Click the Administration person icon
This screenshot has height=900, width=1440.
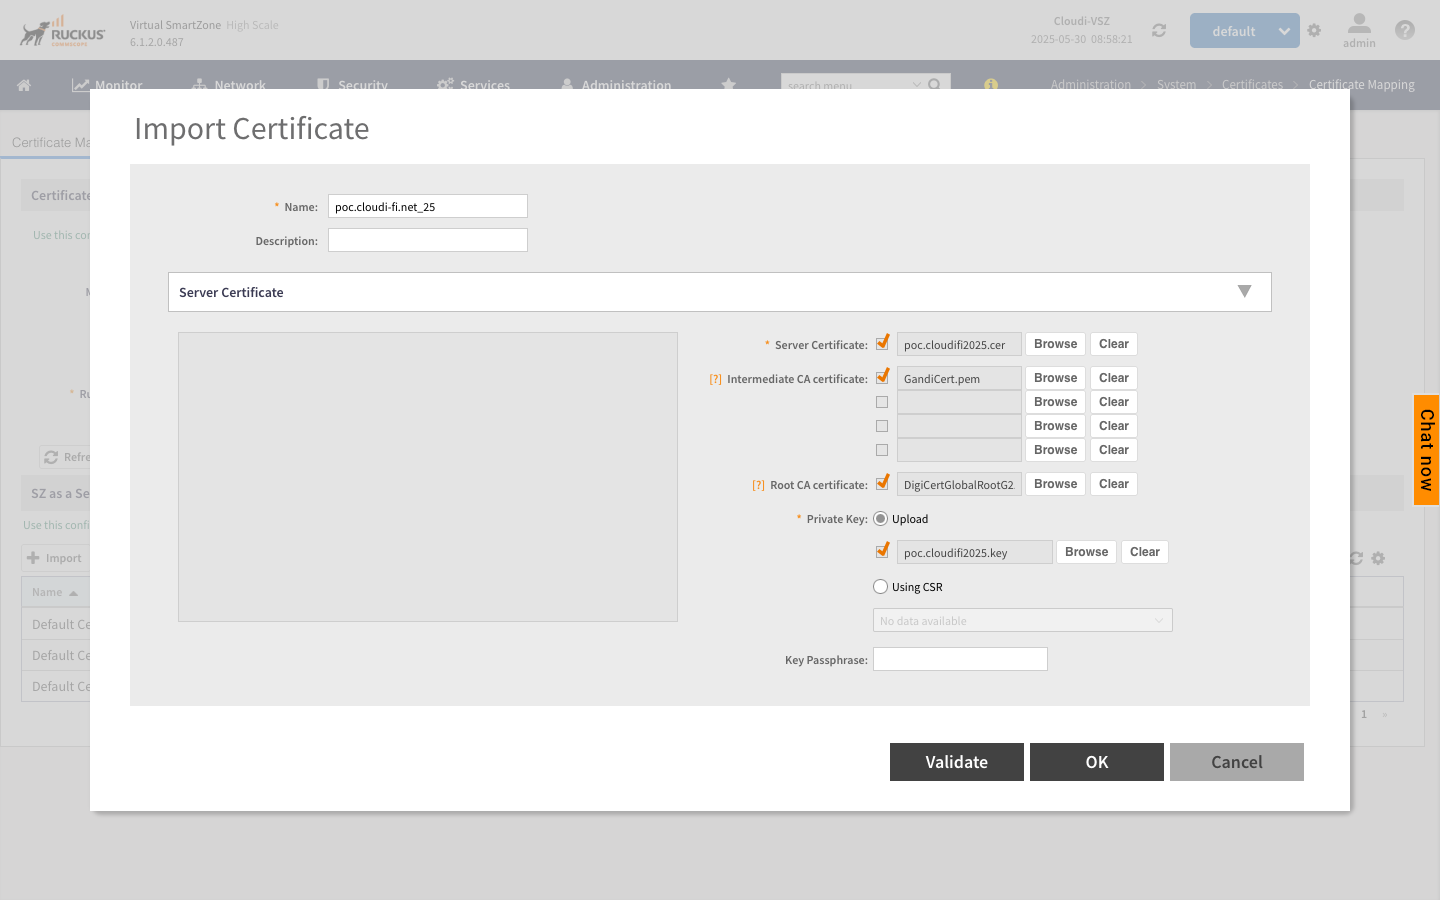[568, 85]
